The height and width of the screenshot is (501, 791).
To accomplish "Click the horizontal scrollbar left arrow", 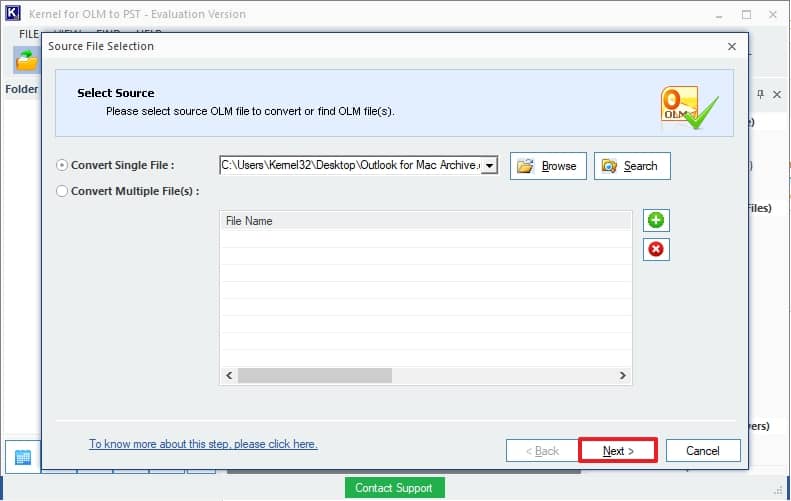I will [229, 375].
